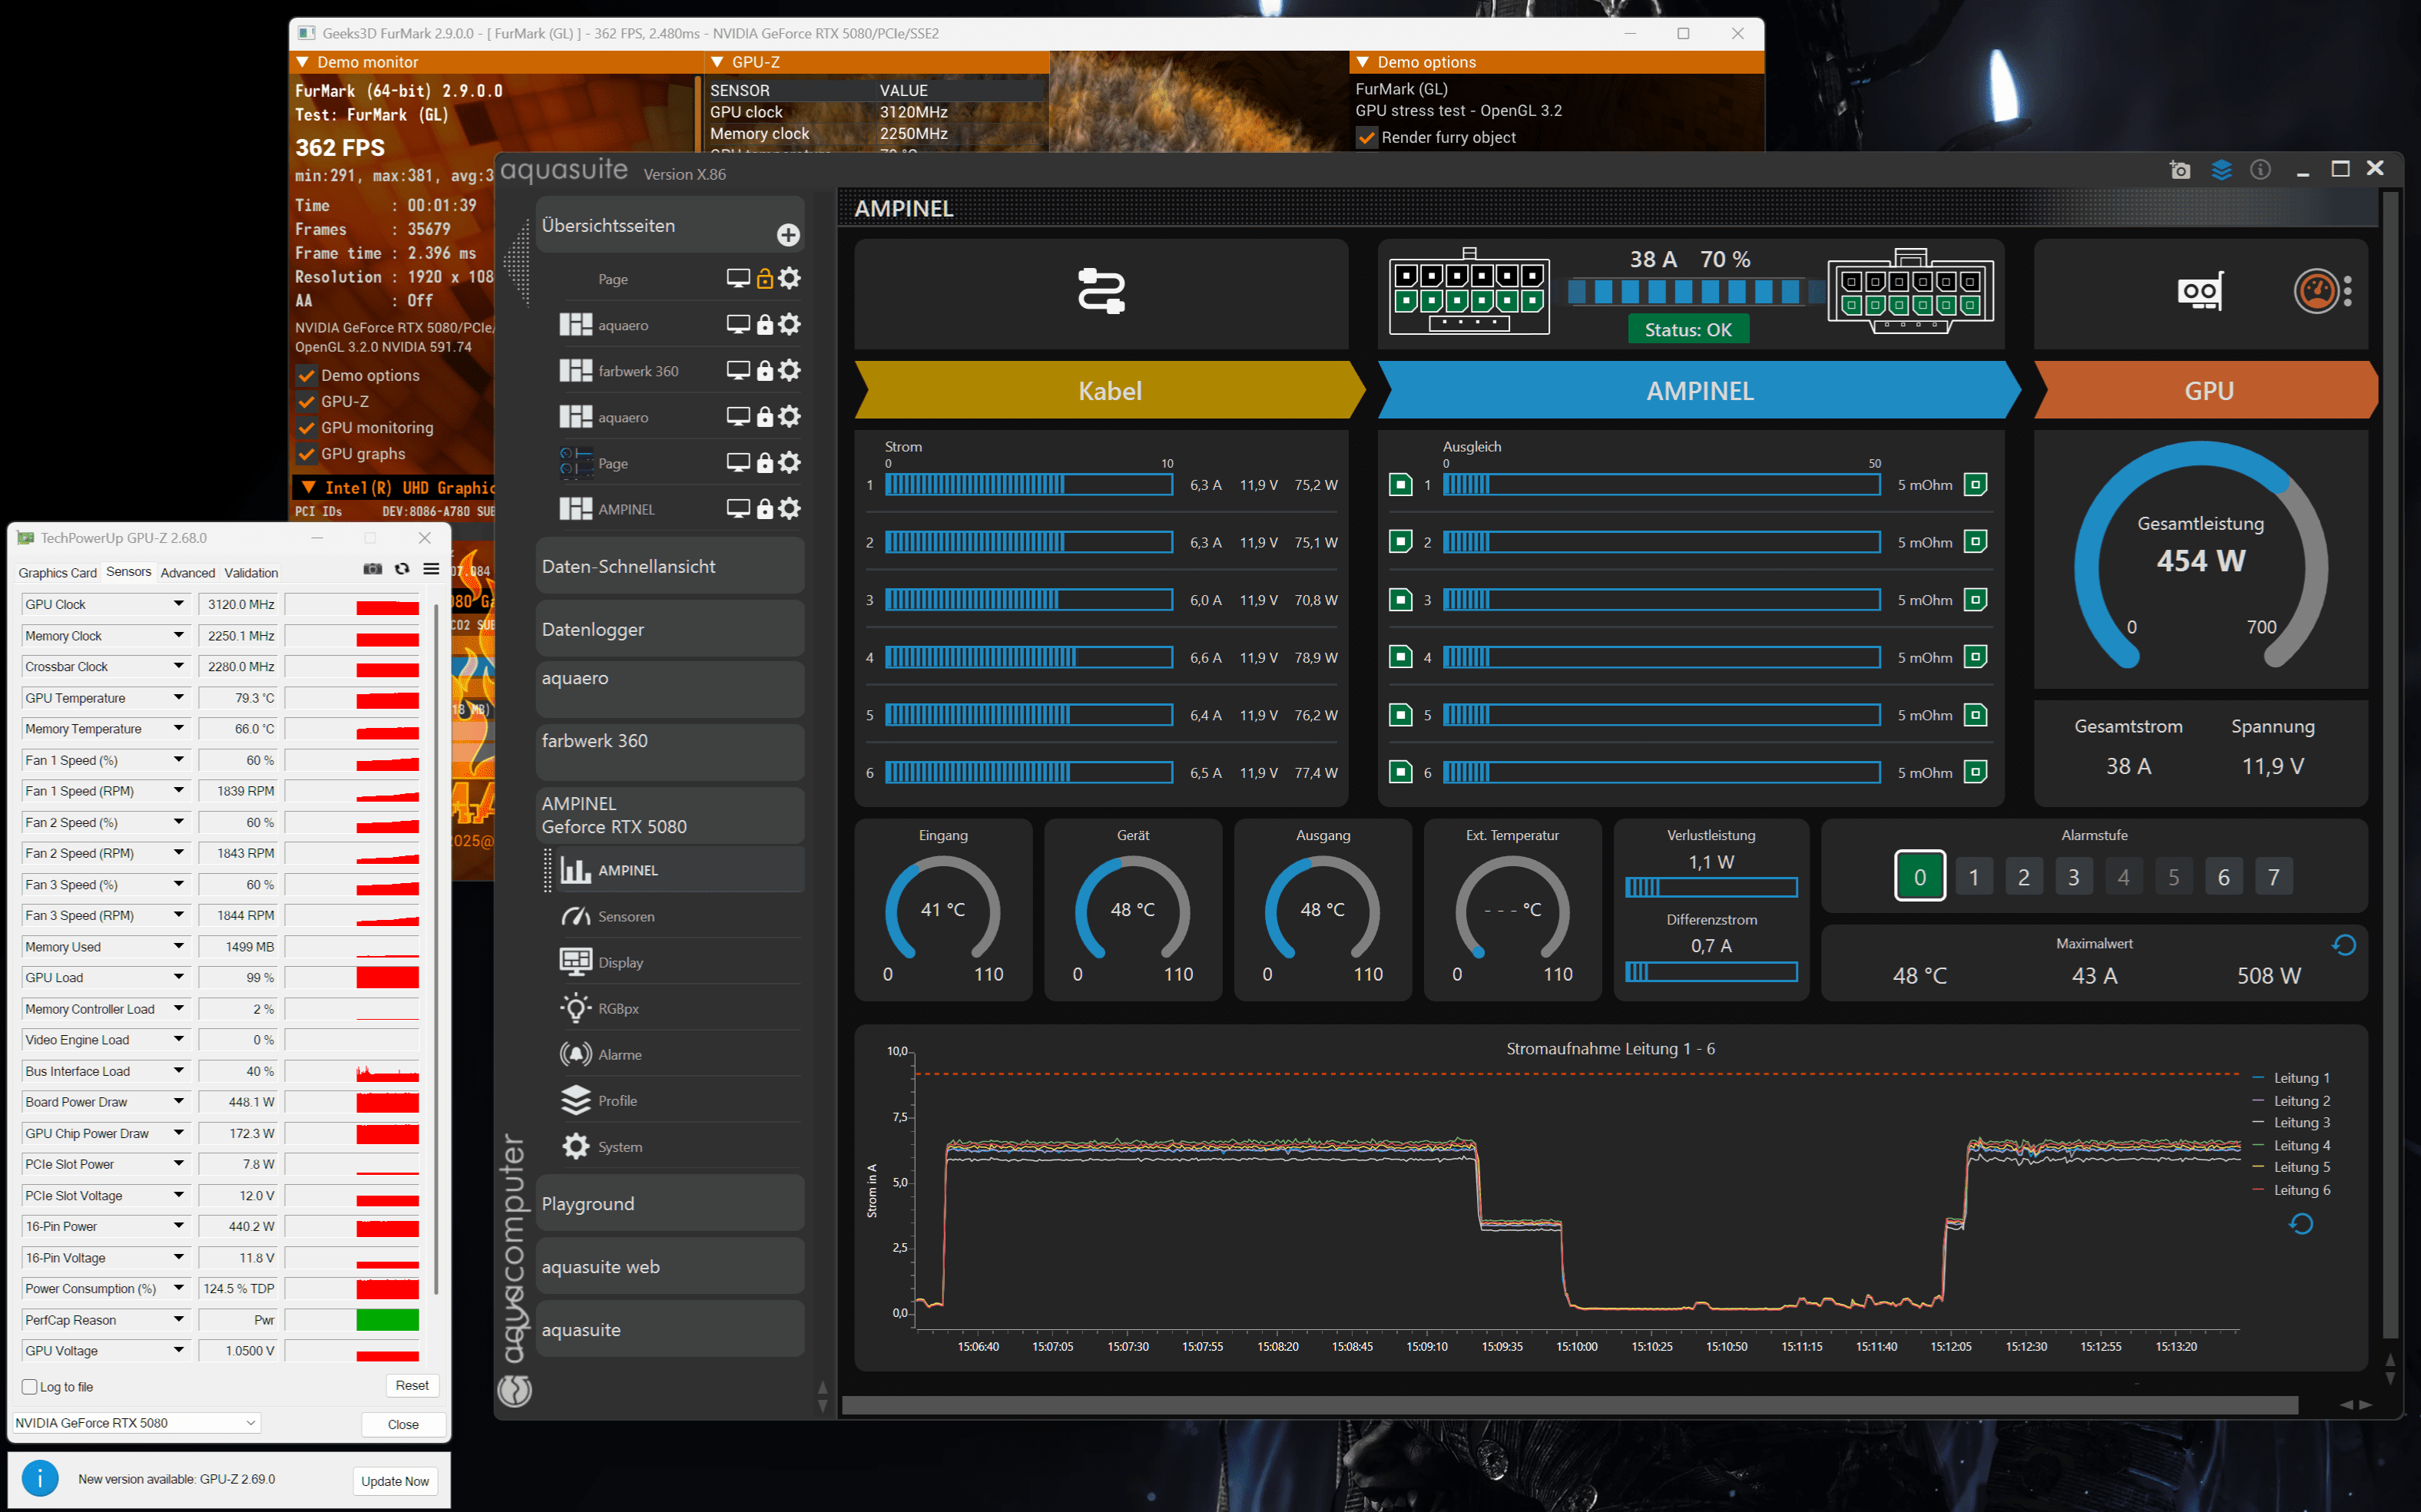Open GPU-Z hamburger menu icon
The image size is (2421, 1512).
pos(431,569)
